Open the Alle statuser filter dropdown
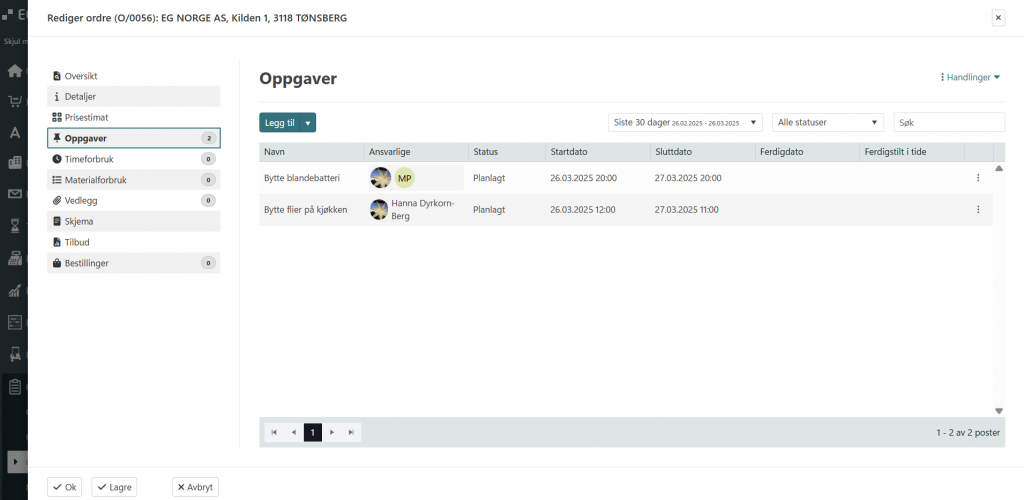1024x500 pixels. point(828,122)
